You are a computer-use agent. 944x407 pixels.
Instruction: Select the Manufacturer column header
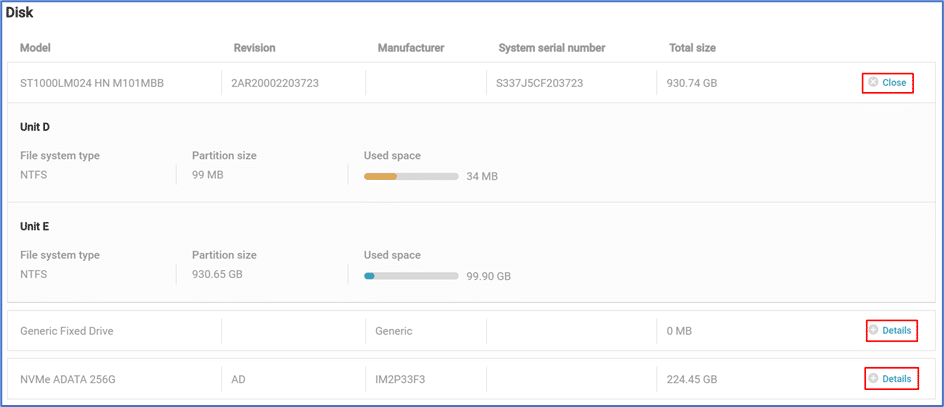tap(410, 48)
